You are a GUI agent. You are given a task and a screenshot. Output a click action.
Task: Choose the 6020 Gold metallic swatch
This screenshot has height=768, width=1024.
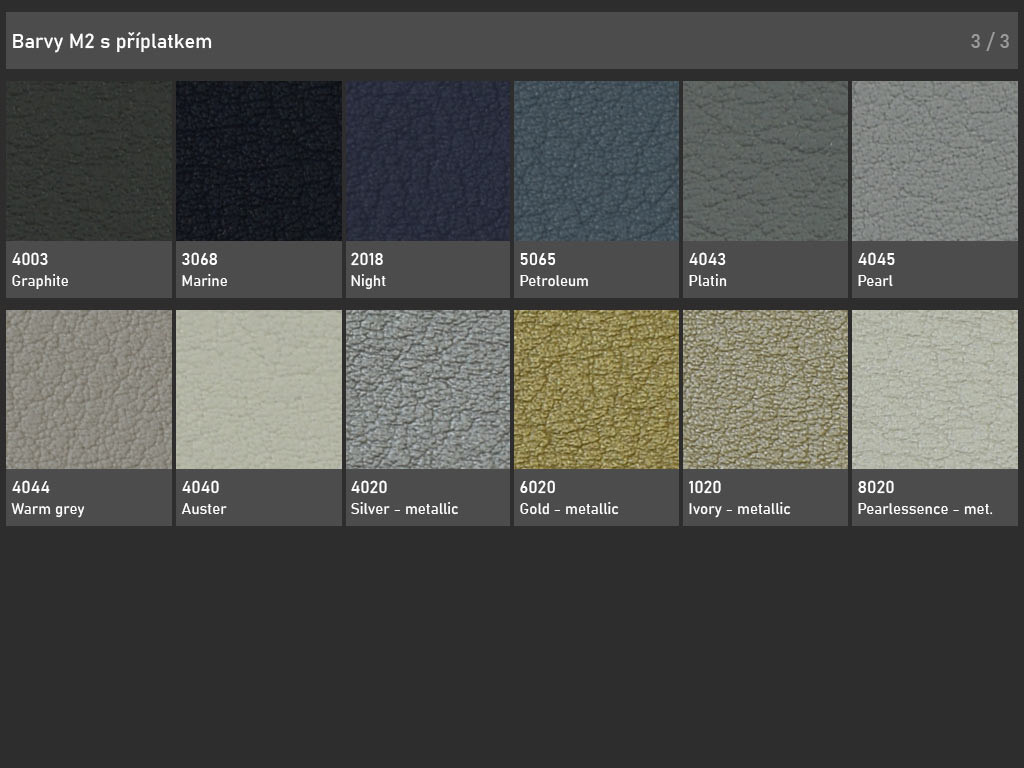[x=596, y=389]
